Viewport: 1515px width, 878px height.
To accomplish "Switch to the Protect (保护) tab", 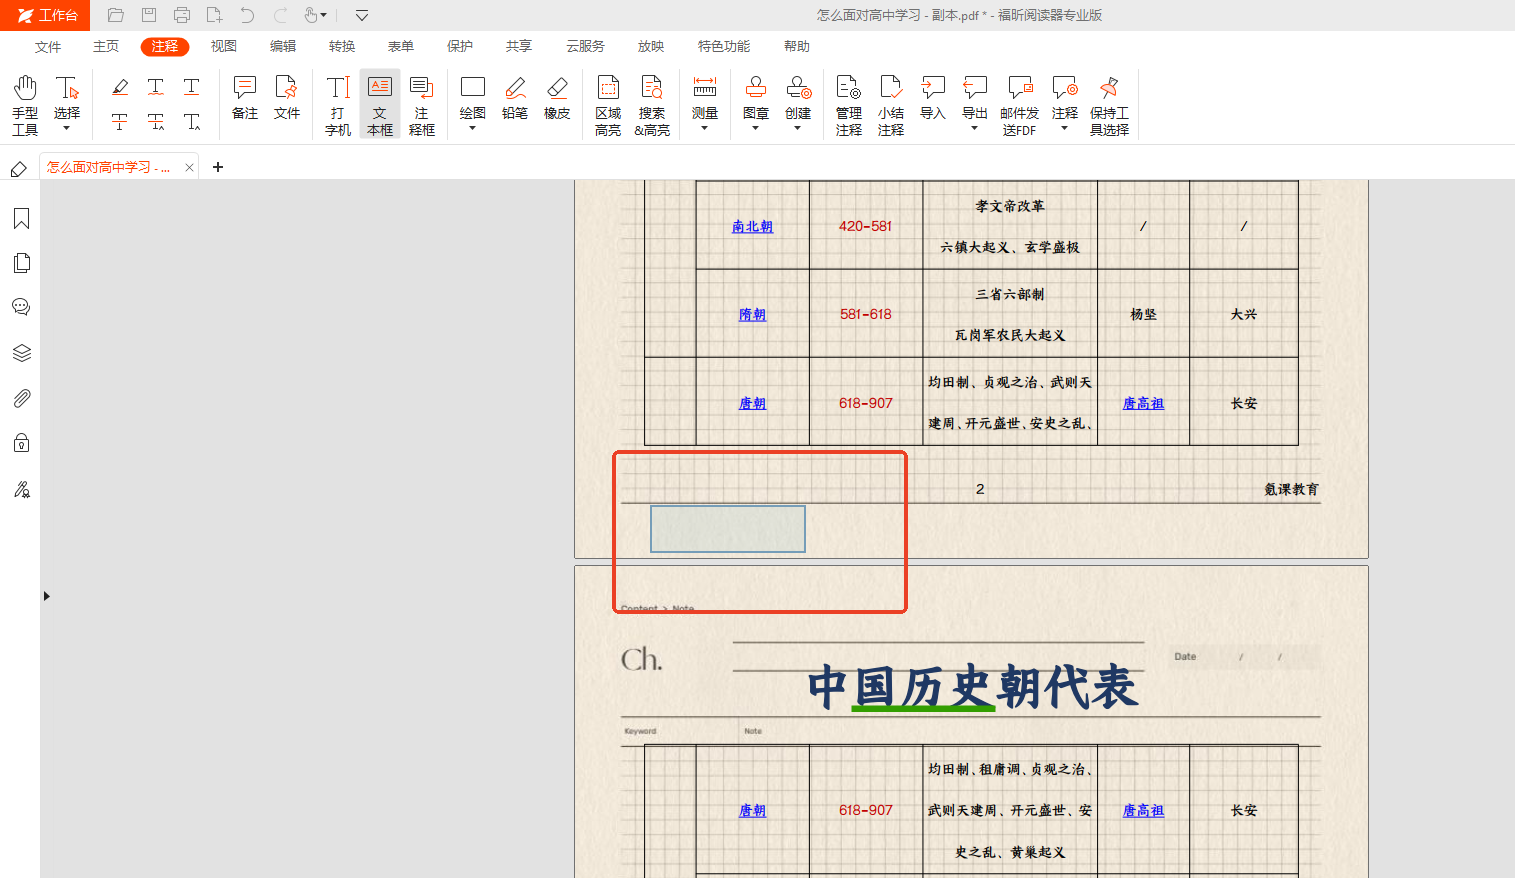I will 460,46.
